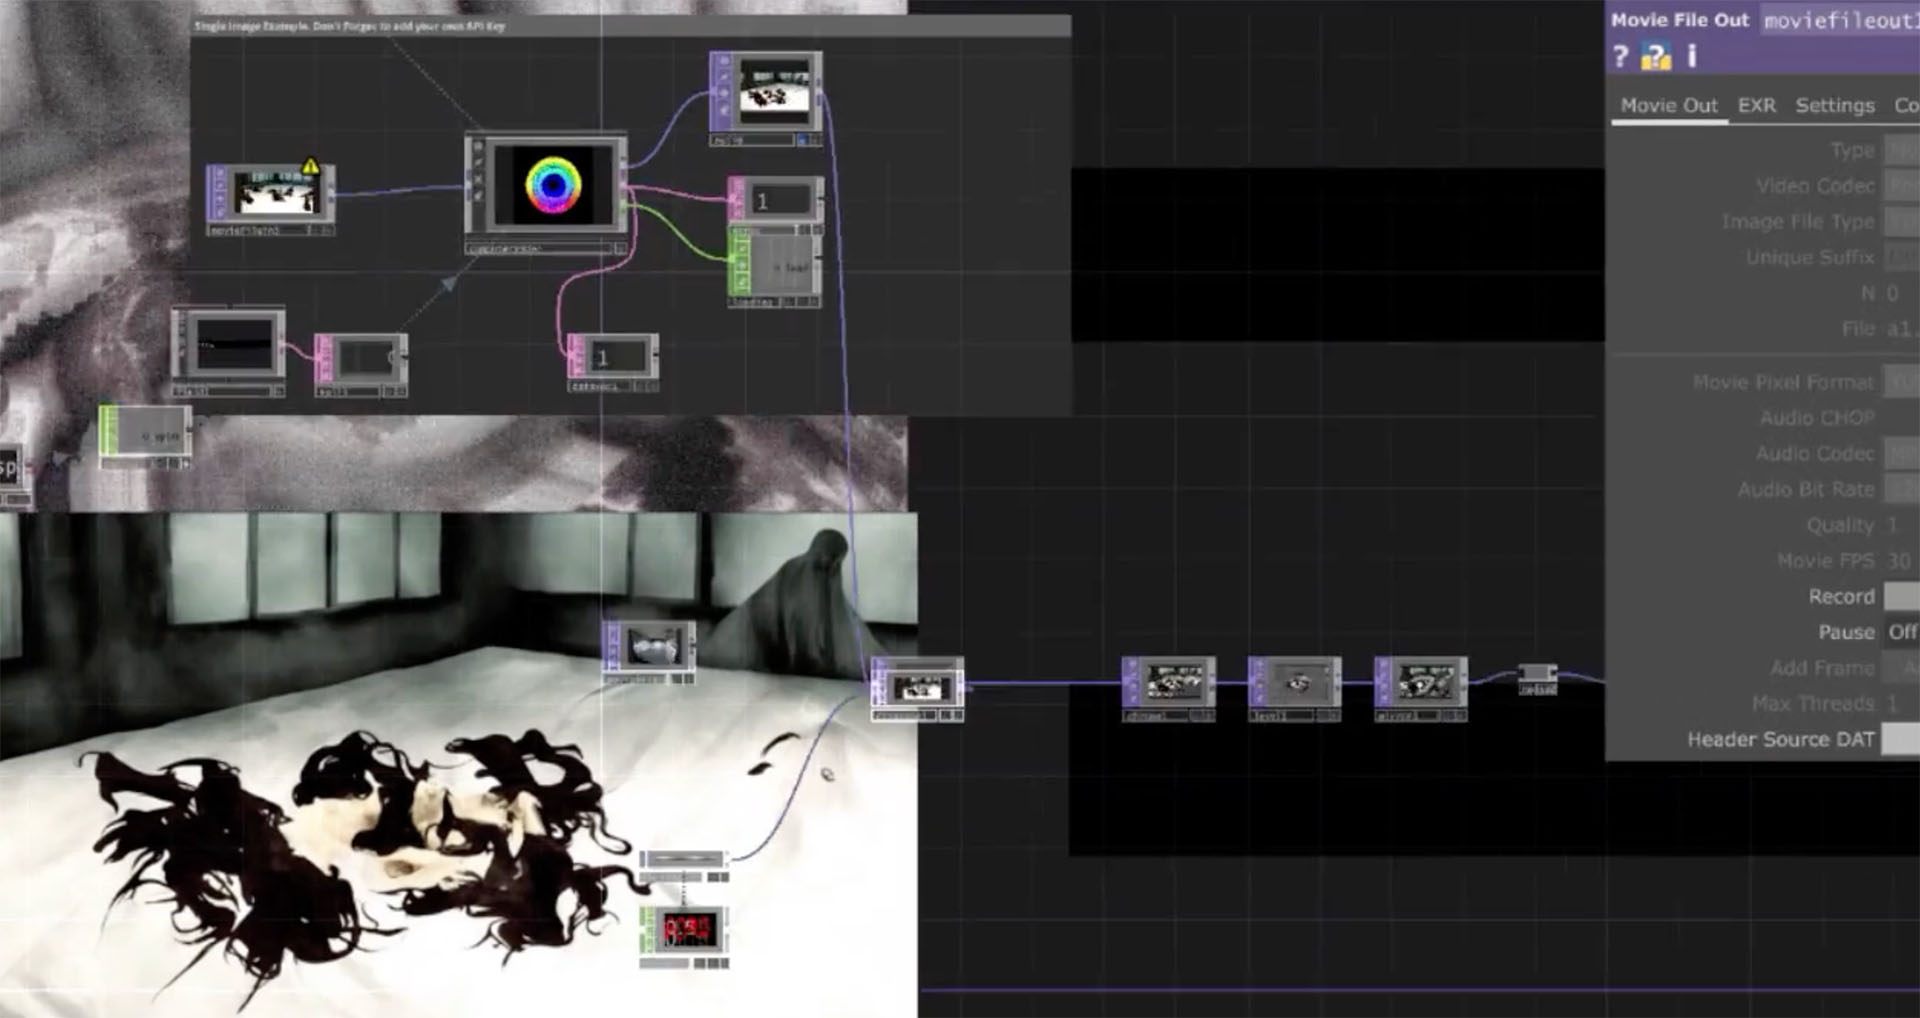The height and width of the screenshot is (1018, 1920).
Task: Open operator help question mark icon
Action: [1620, 57]
